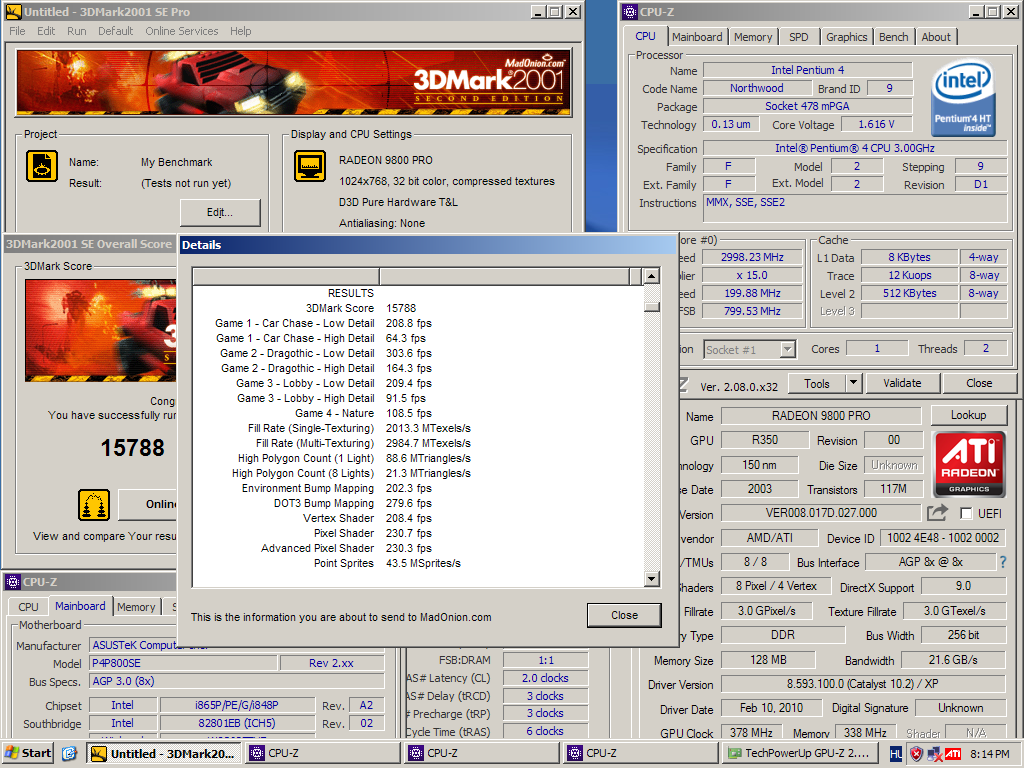Open the Default menu in 3DMark2001
Image resolution: width=1024 pixels, height=768 pixels.
pyautogui.click(x=116, y=31)
